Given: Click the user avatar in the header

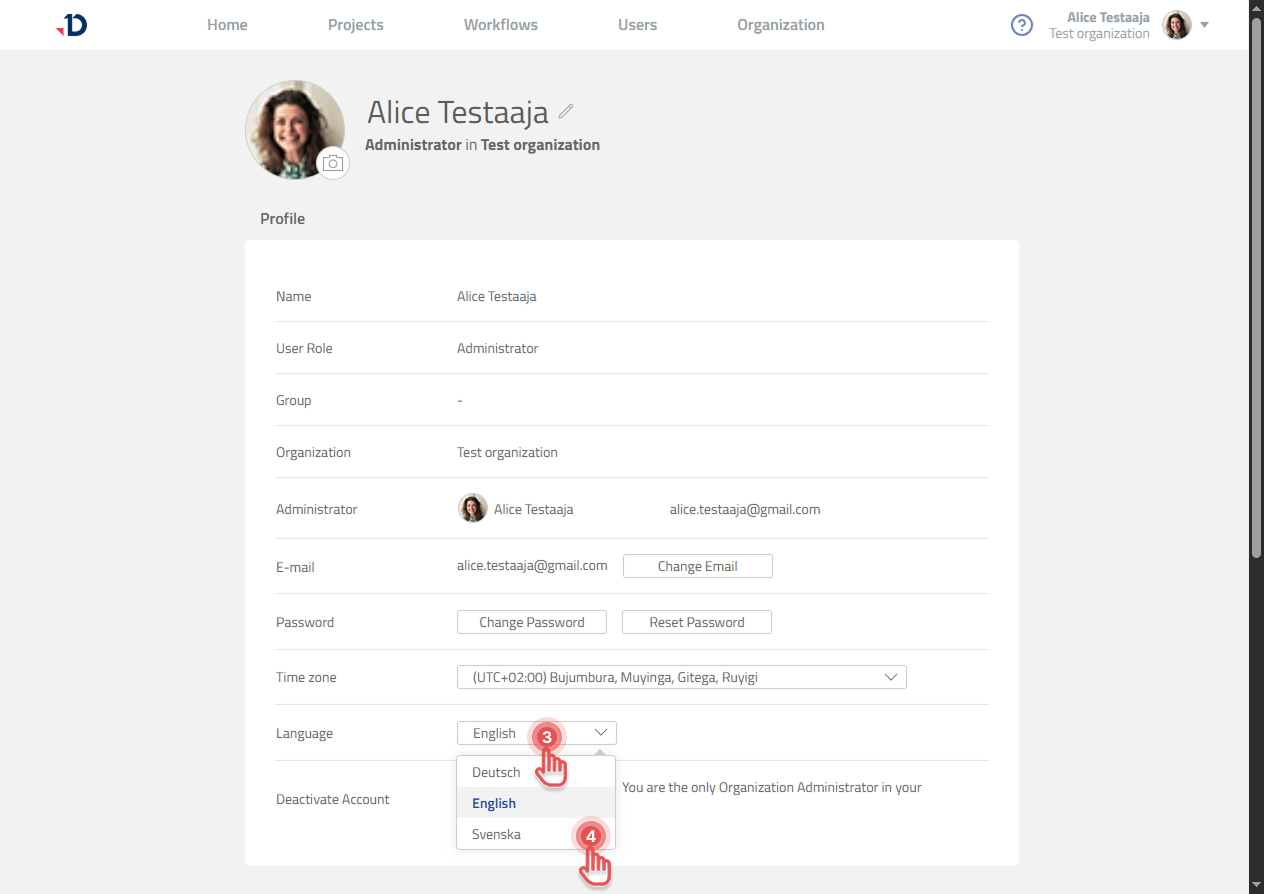Looking at the screenshot, I should point(1177,25).
